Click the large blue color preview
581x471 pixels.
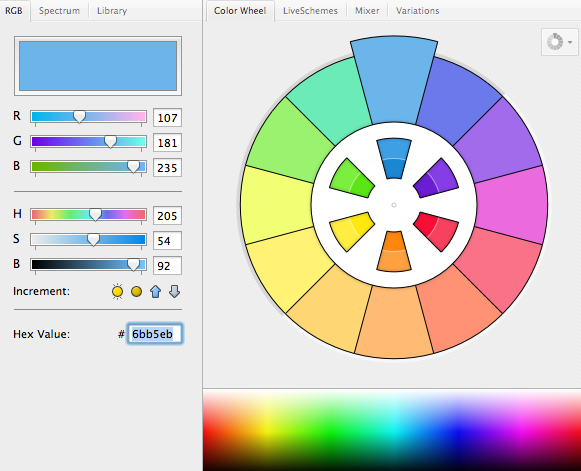click(x=98, y=66)
